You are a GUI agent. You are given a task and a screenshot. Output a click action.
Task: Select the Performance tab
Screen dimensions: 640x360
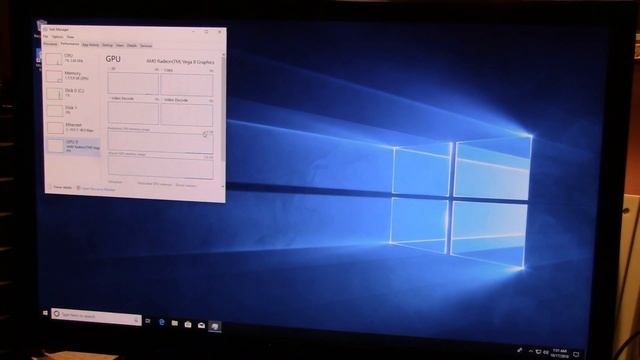(70, 44)
